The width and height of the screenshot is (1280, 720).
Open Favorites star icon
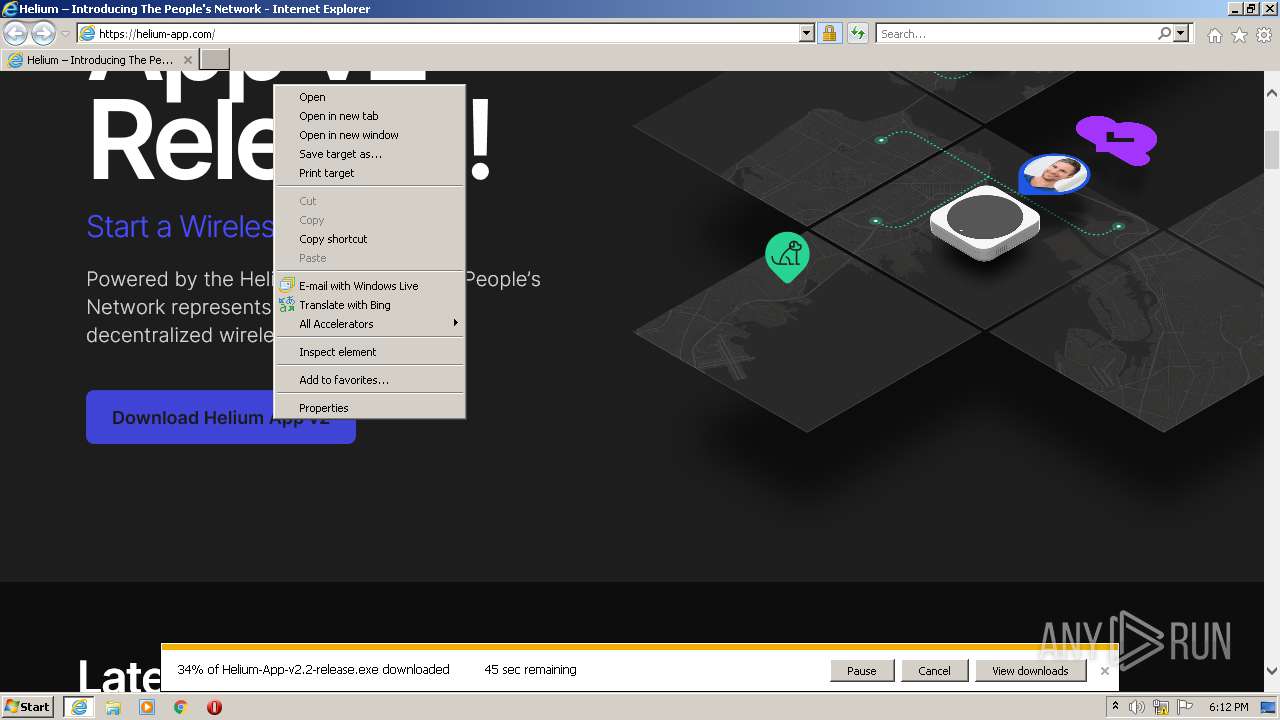[x=1239, y=35]
